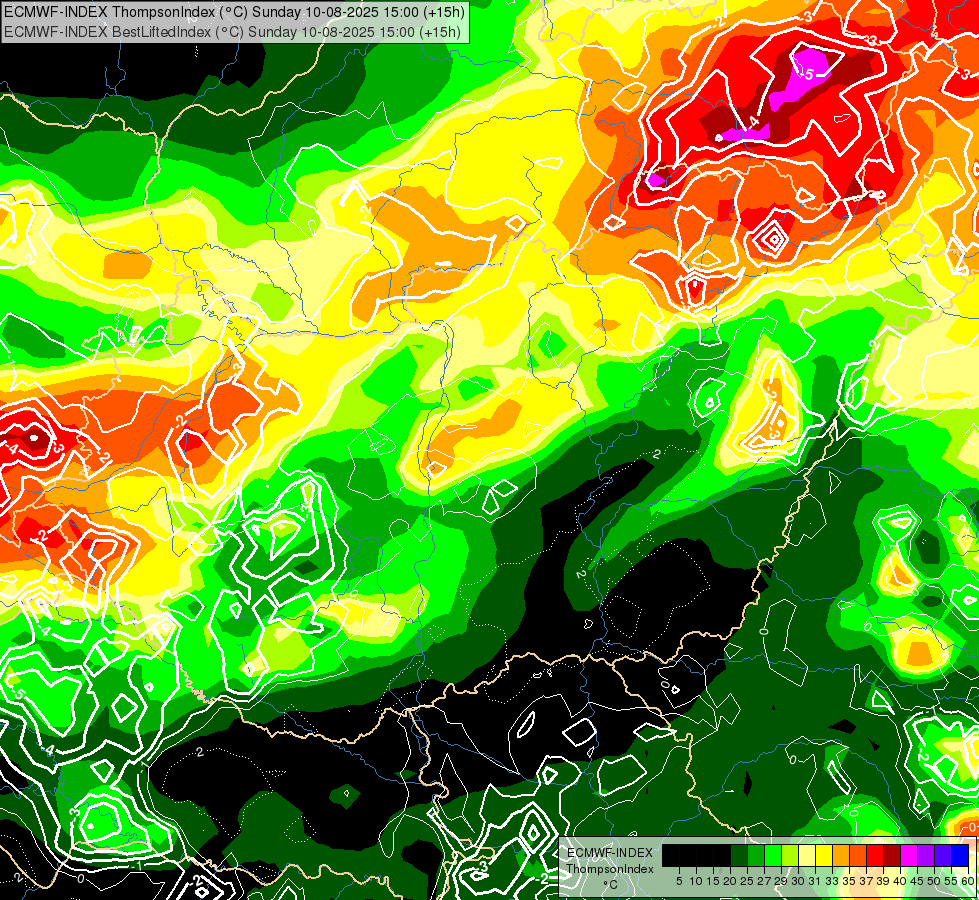Click the legend tick label '29'
The height and width of the screenshot is (900, 979).
(x=781, y=881)
